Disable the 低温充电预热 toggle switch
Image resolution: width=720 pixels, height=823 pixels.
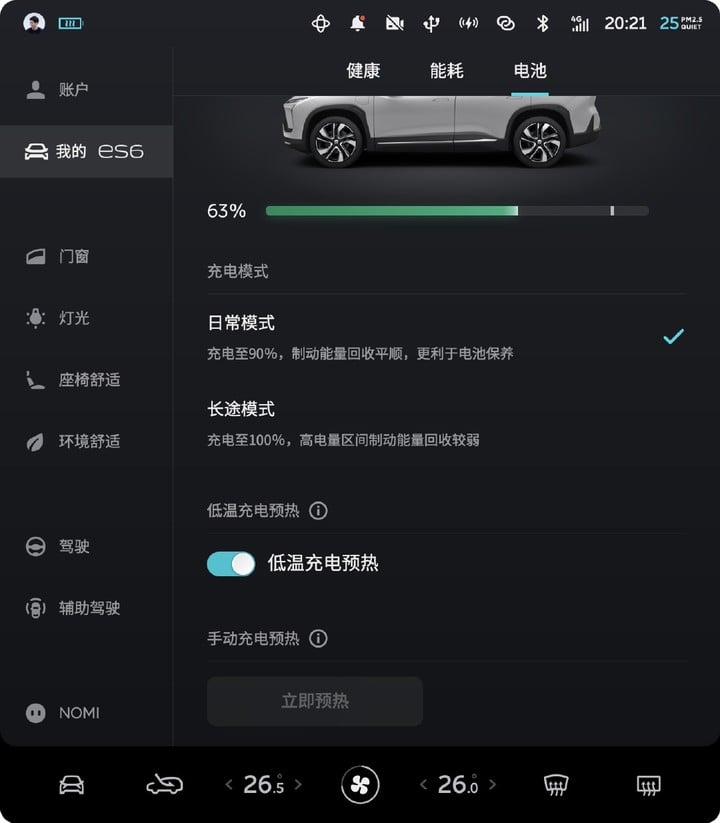tap(231, 564)
